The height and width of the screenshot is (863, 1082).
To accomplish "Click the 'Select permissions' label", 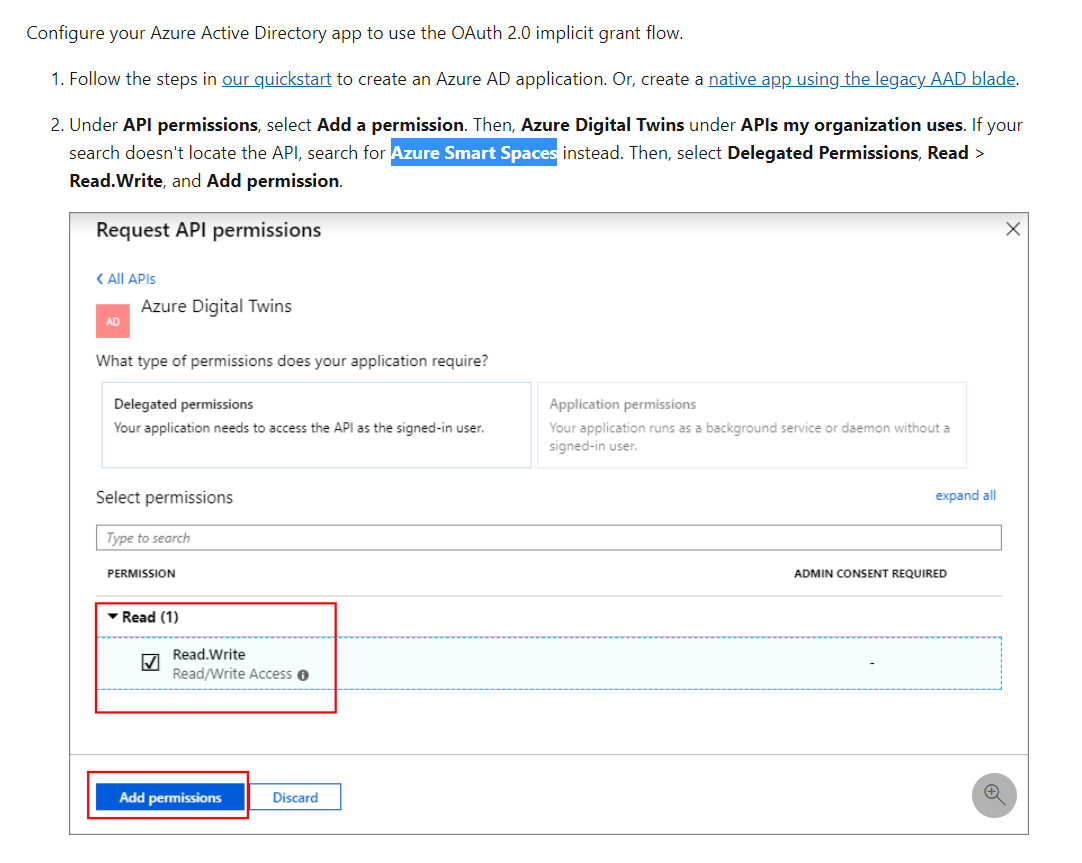I will click(164, 497).
